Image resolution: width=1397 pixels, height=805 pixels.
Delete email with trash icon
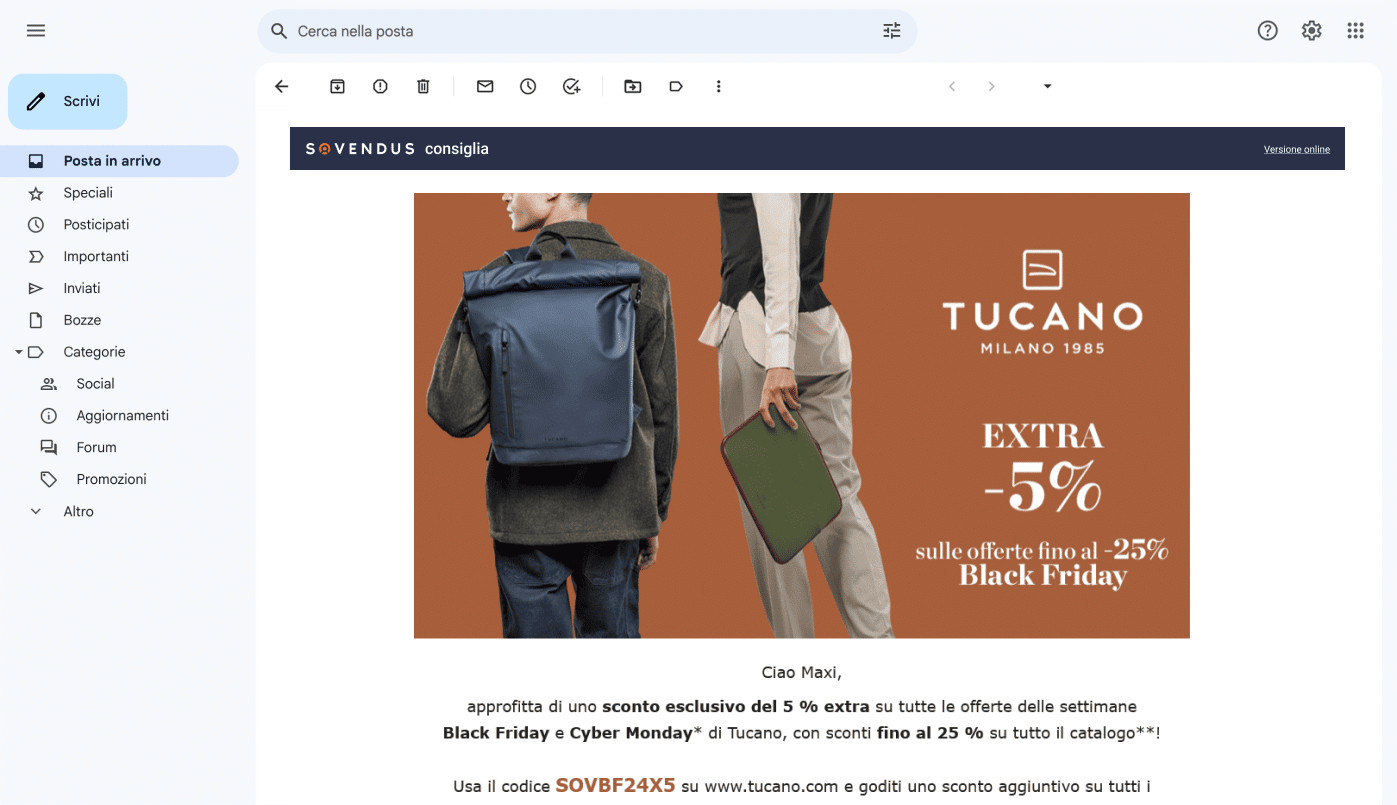423,87
